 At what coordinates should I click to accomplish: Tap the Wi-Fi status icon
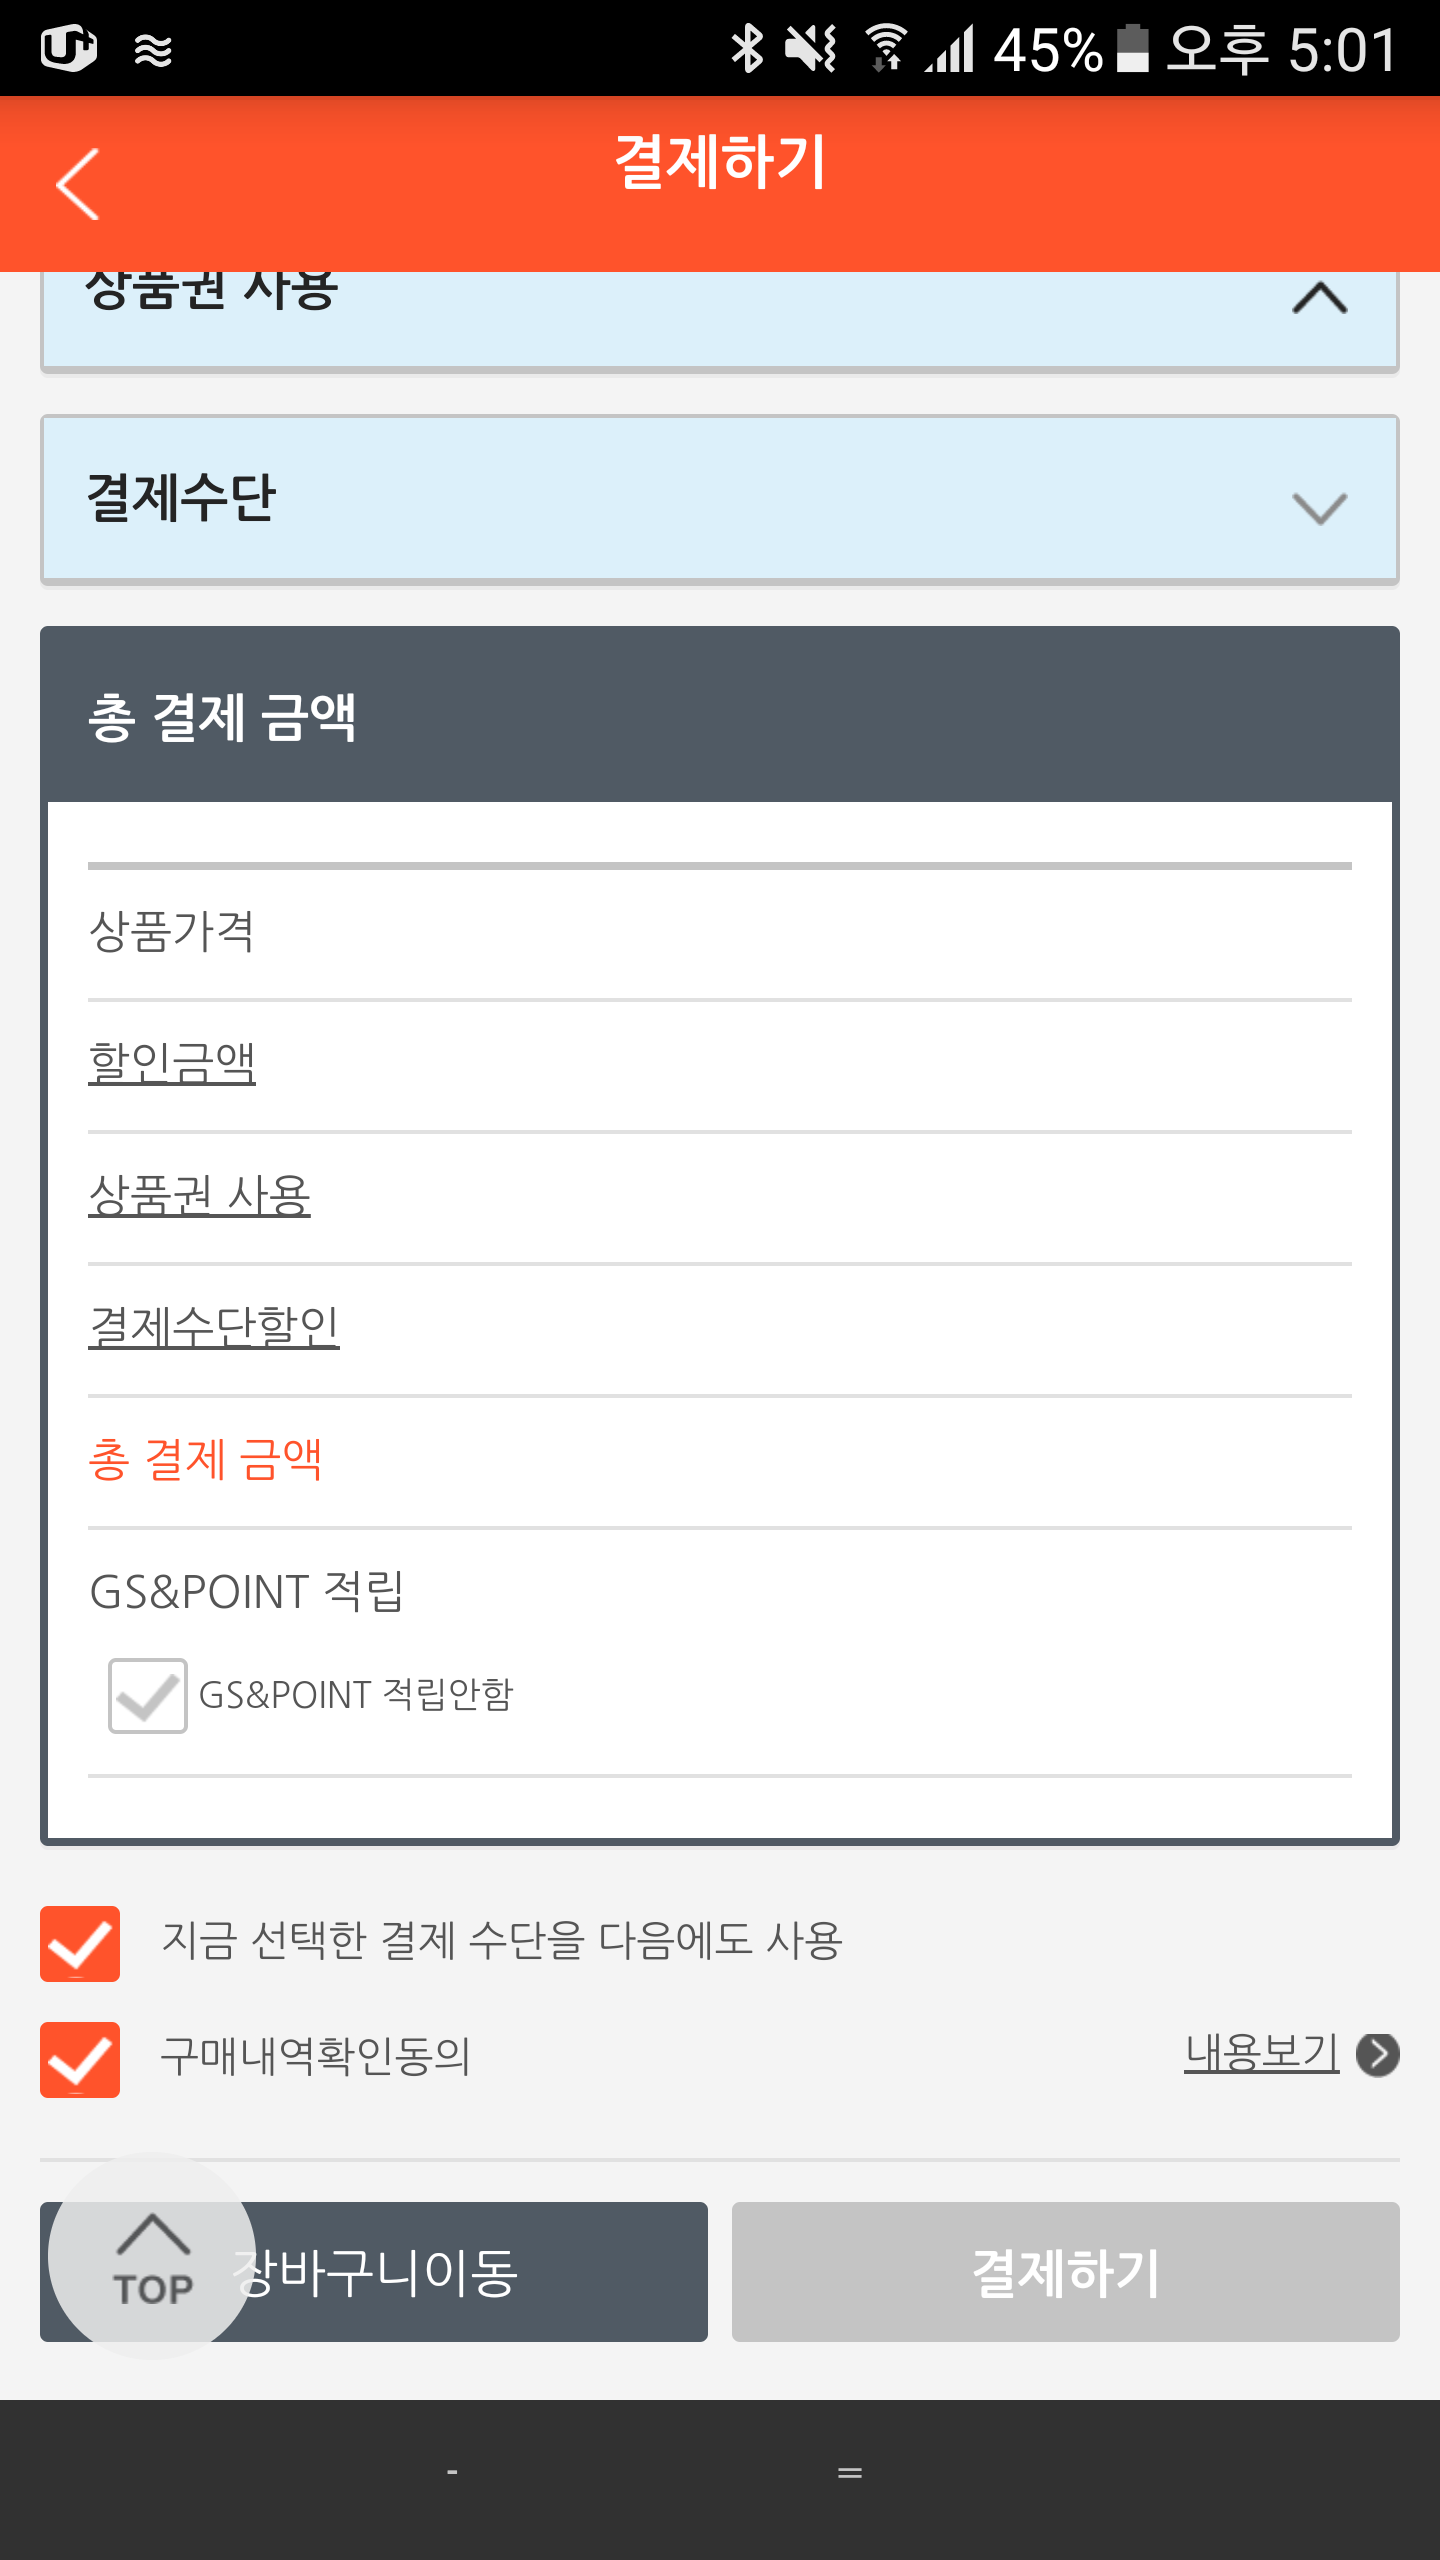(x=885, y=48)
